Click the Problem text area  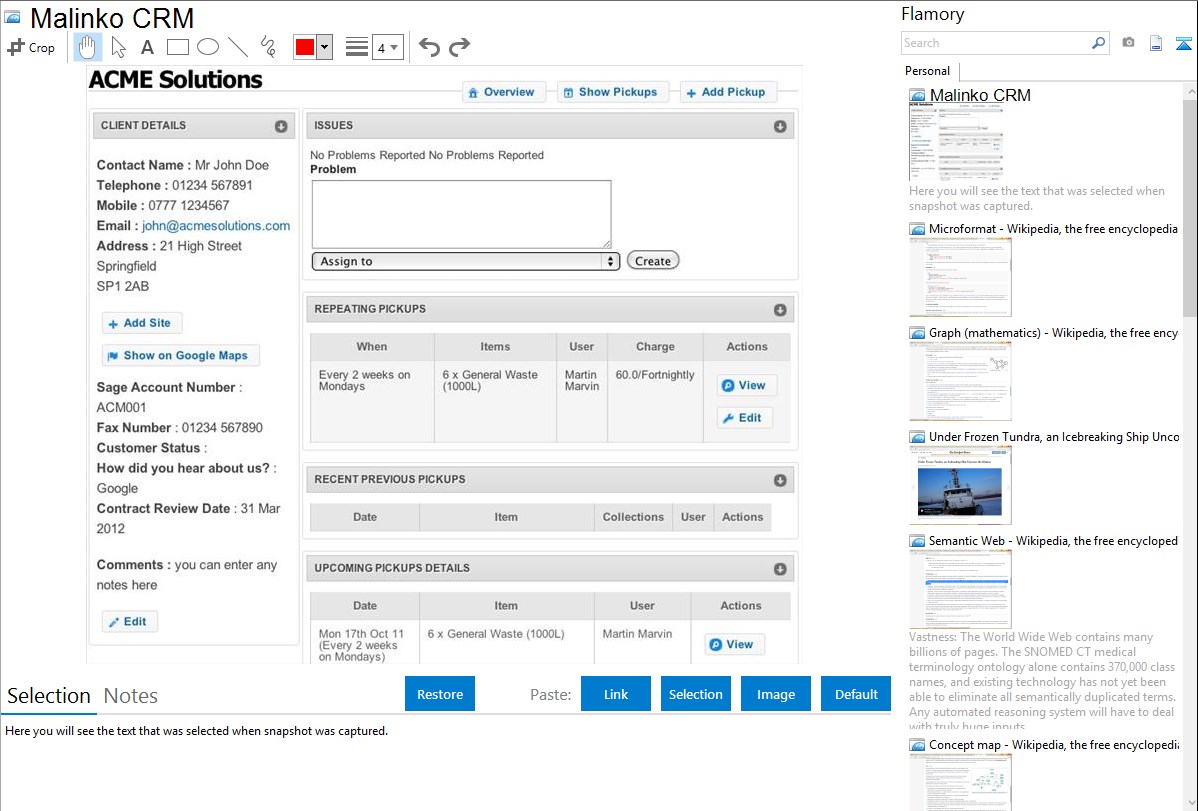461,214
